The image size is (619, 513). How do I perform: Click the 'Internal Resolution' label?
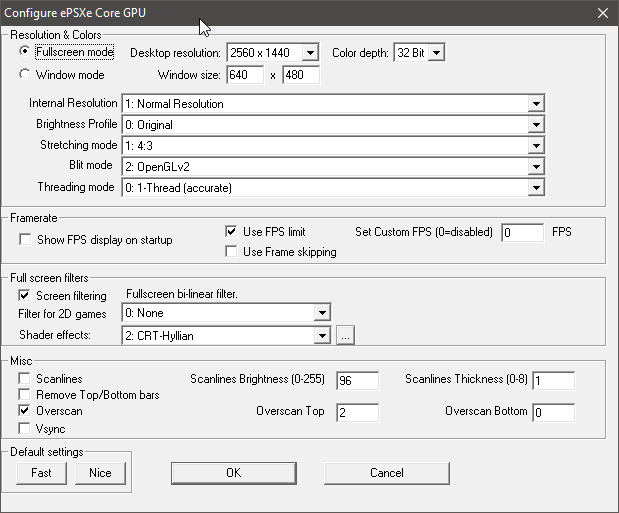73,103
